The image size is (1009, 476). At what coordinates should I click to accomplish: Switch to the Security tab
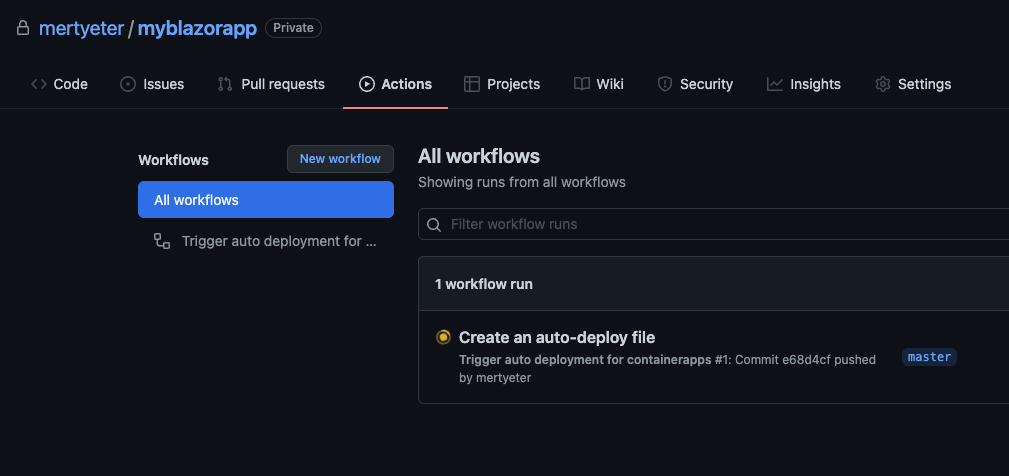pos(695,84)
